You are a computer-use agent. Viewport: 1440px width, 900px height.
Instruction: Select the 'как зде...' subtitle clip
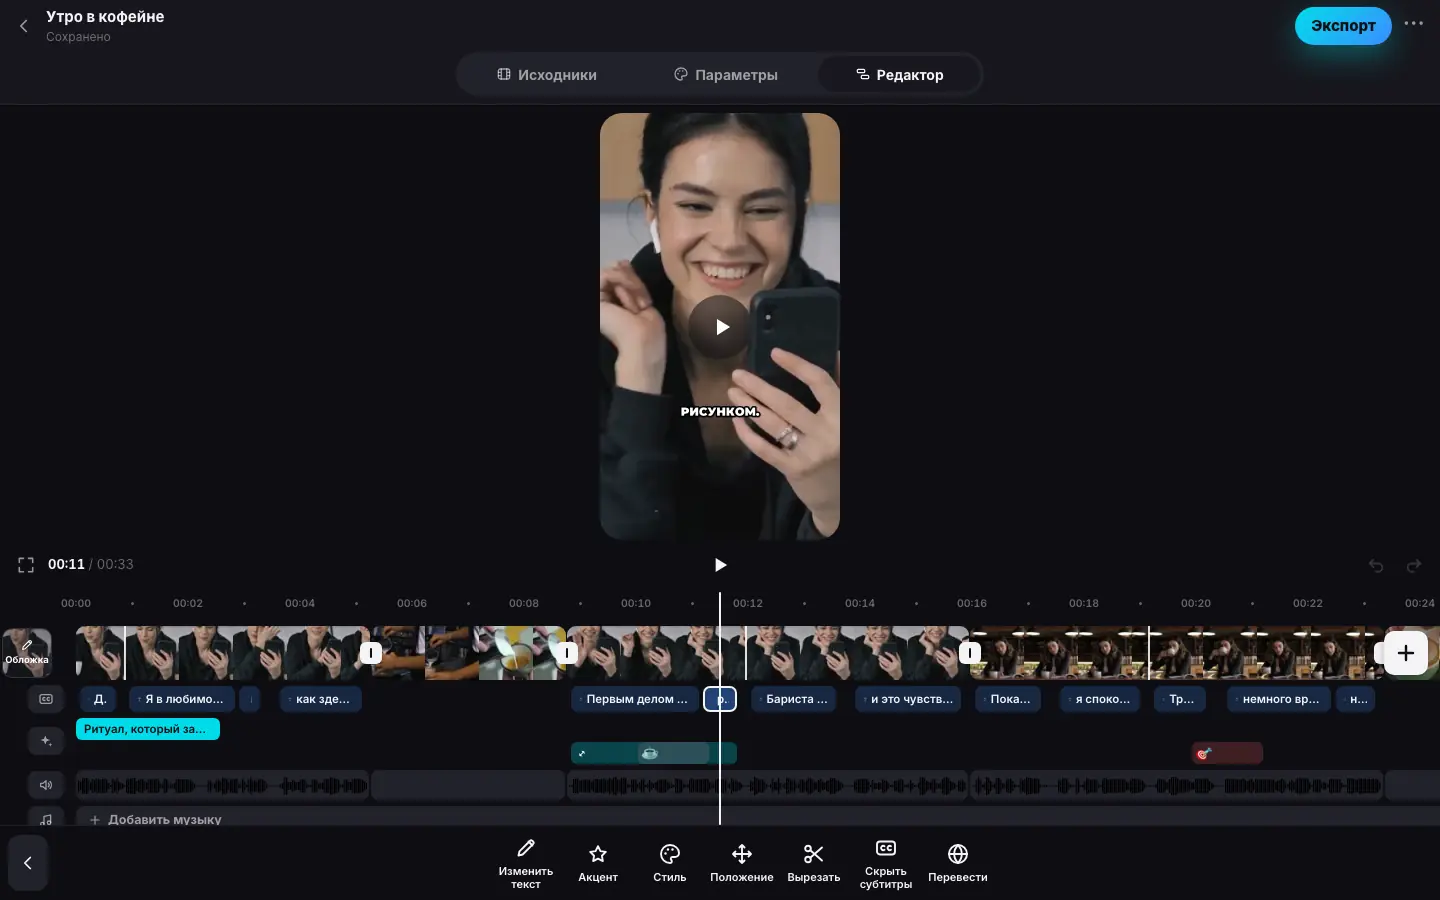pos(321,699)
